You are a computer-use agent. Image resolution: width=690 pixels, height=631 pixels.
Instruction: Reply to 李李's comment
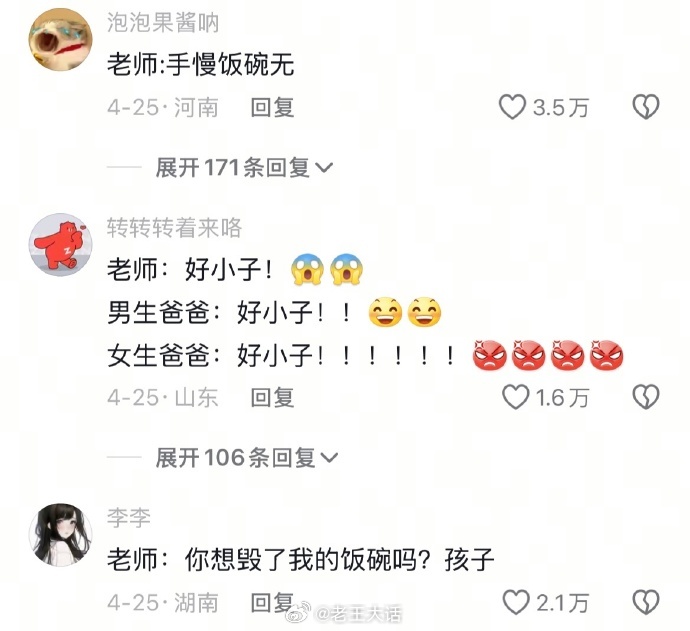pyautogui.click(x=272, y=602)
